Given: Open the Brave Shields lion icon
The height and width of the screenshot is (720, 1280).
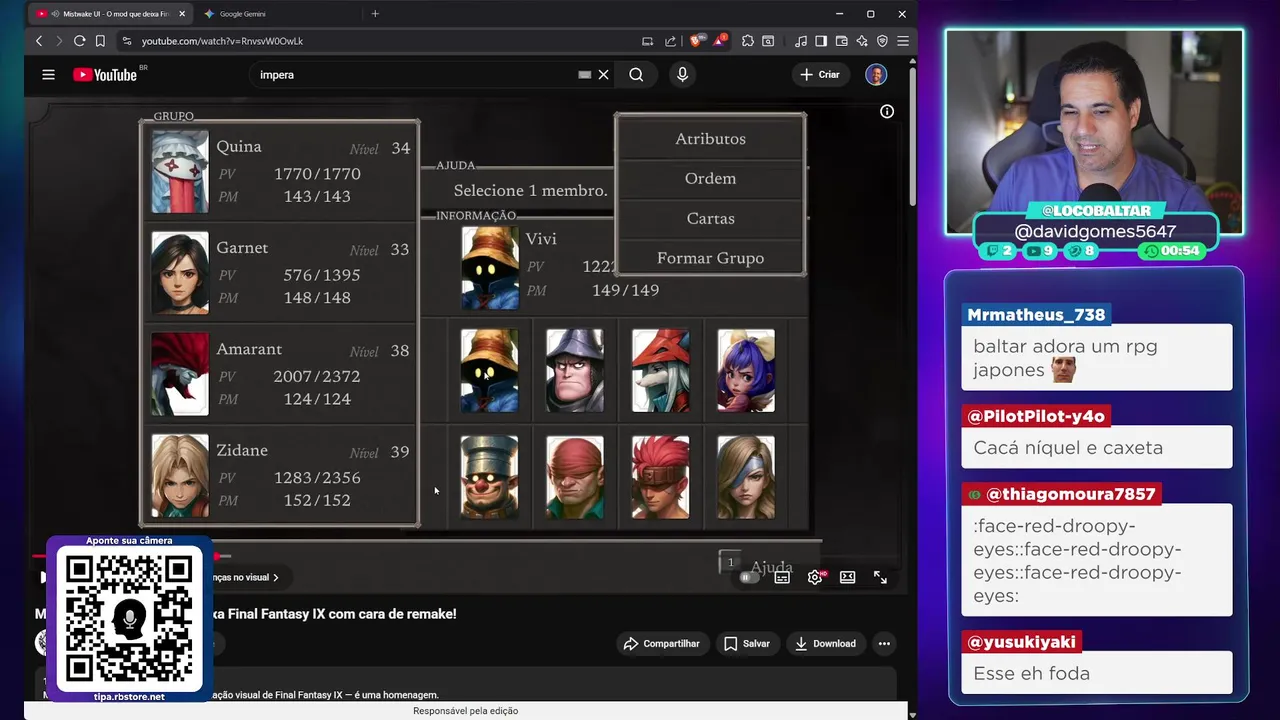Looking at the screenshot, I should tap(697, 41).
